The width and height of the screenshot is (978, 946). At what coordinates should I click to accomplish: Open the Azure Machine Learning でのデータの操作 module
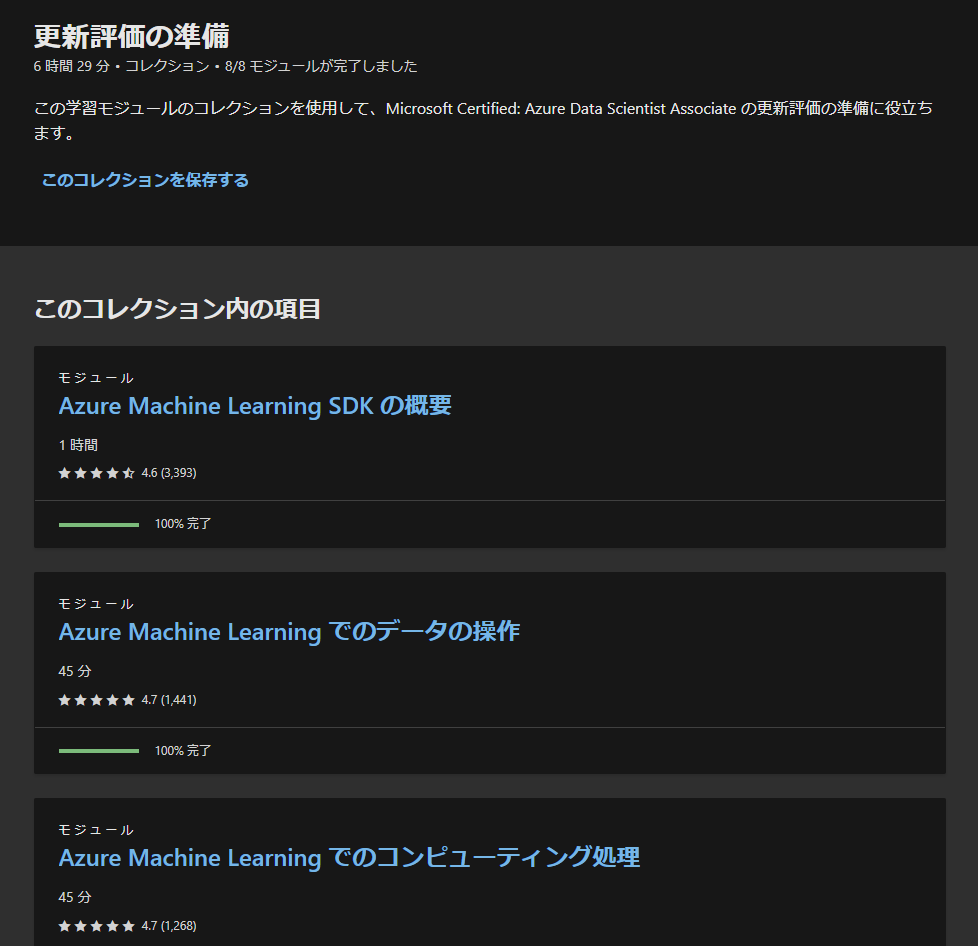(289, 632)
